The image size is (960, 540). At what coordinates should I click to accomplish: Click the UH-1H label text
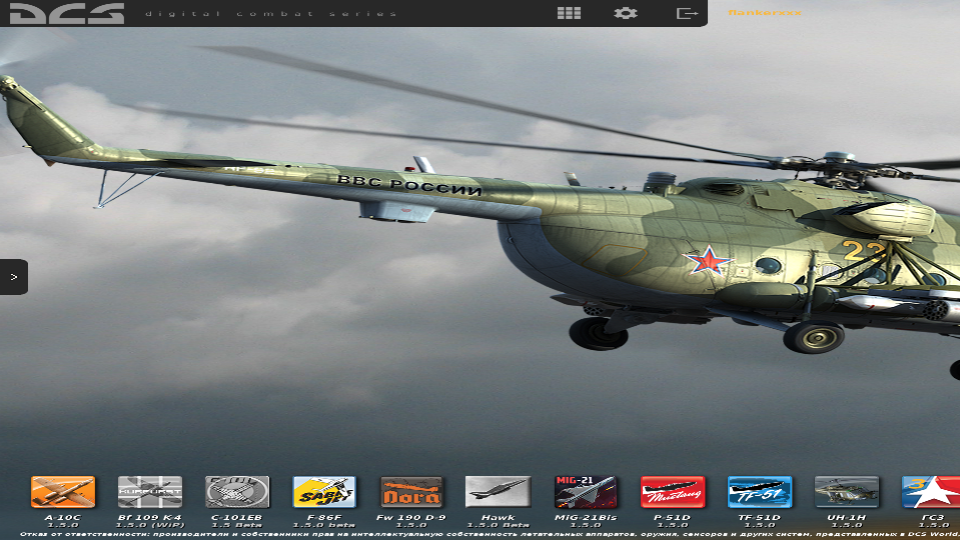pyautogui.click(x=847, y=517)
